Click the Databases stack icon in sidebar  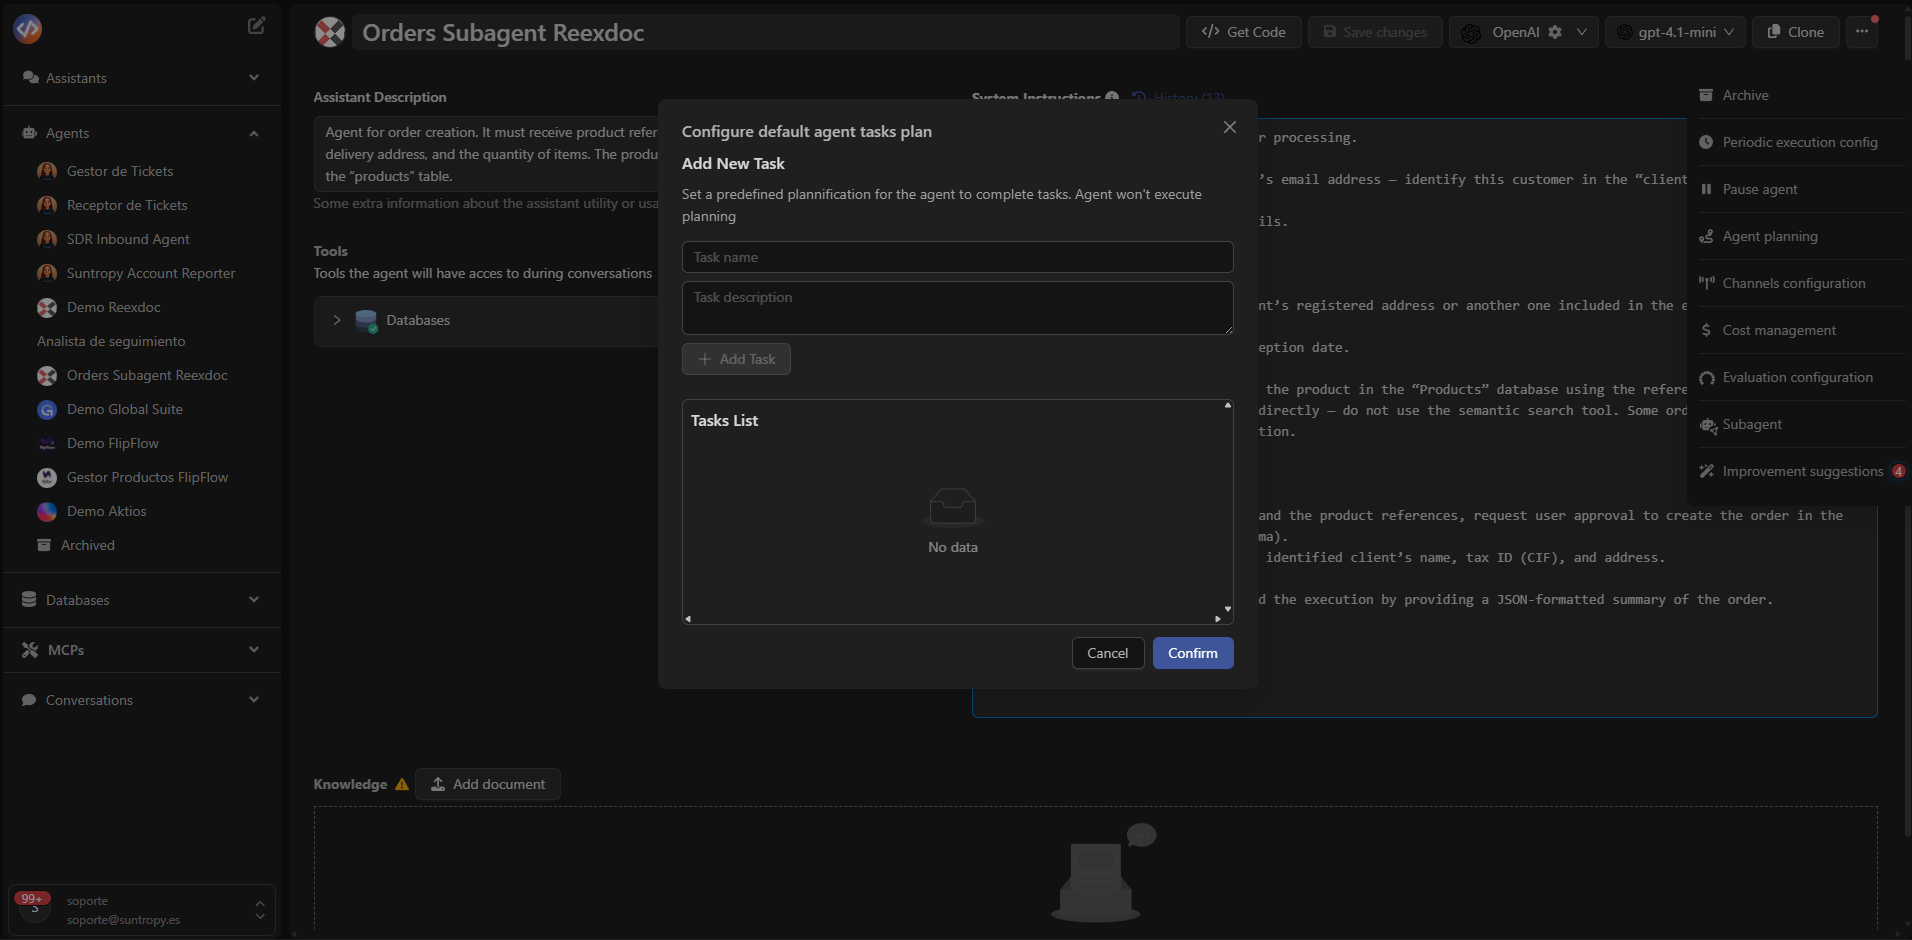[x=30, y=599]
